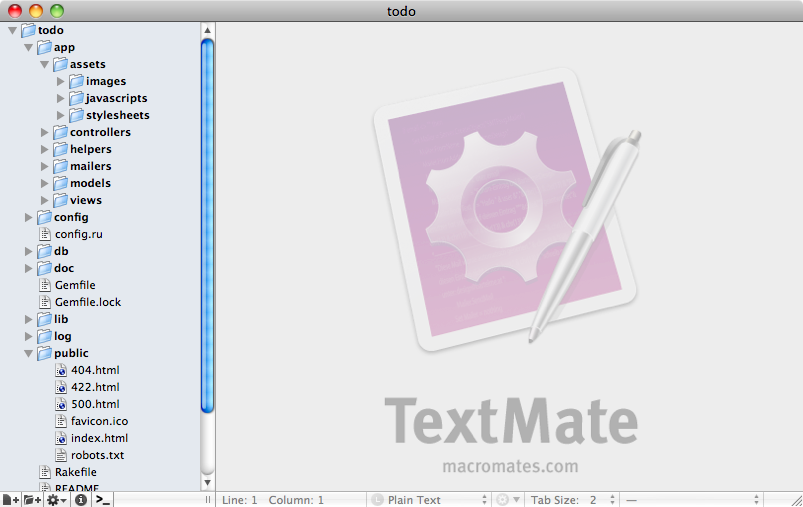Click the terminal prompt icon in the drawer footer
This screenshot has height=507, width=803.
[x=103, y=500]
